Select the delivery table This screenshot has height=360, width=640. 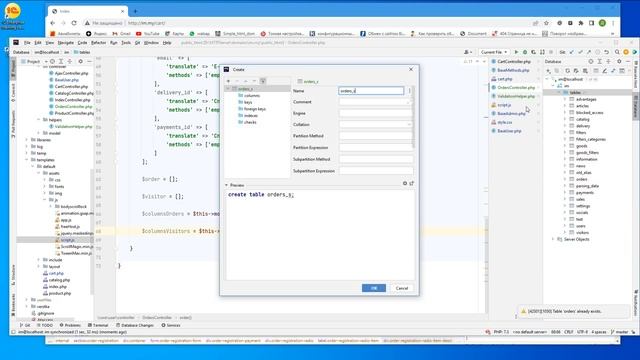(583, 126)
